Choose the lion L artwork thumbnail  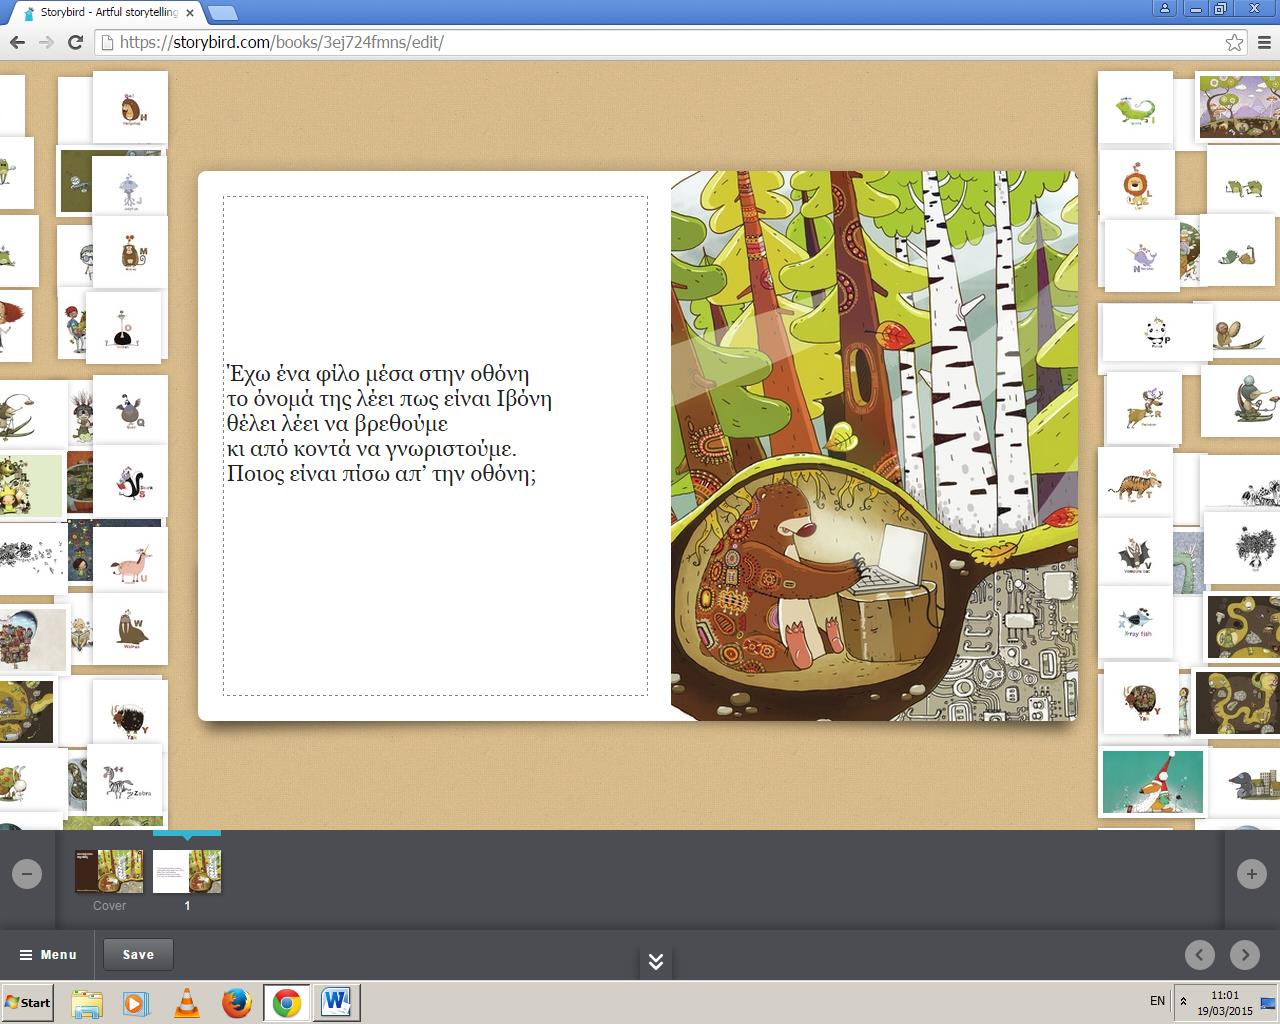pos(1137,185)
